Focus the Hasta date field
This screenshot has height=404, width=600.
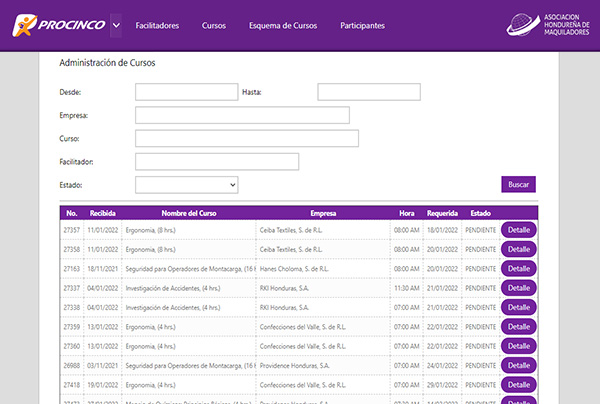[x=369, y=92]
